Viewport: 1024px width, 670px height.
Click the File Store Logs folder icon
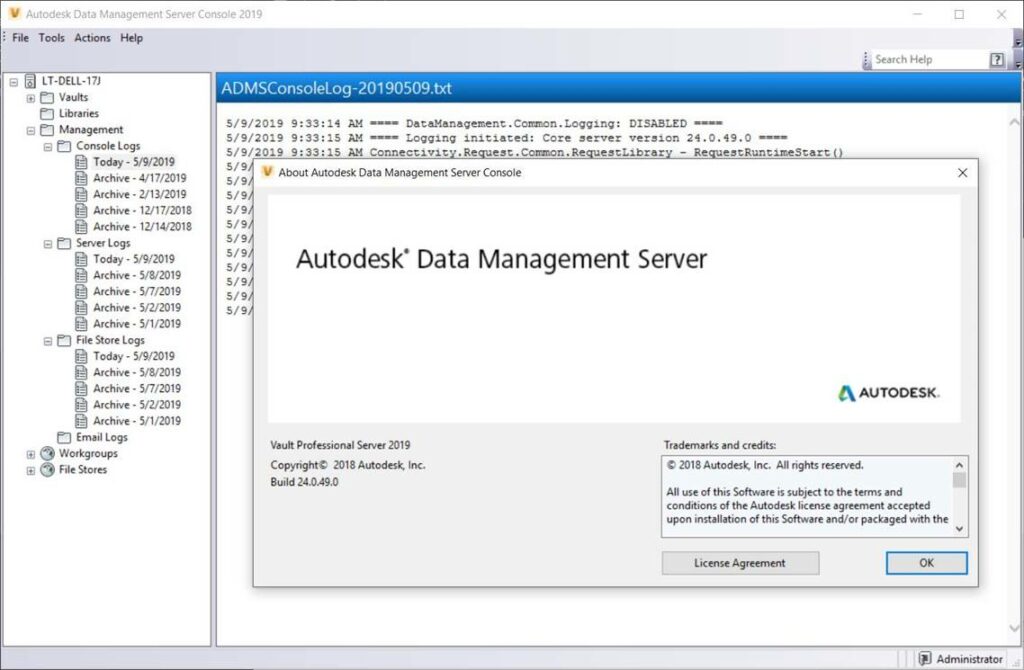click(64, 340)
